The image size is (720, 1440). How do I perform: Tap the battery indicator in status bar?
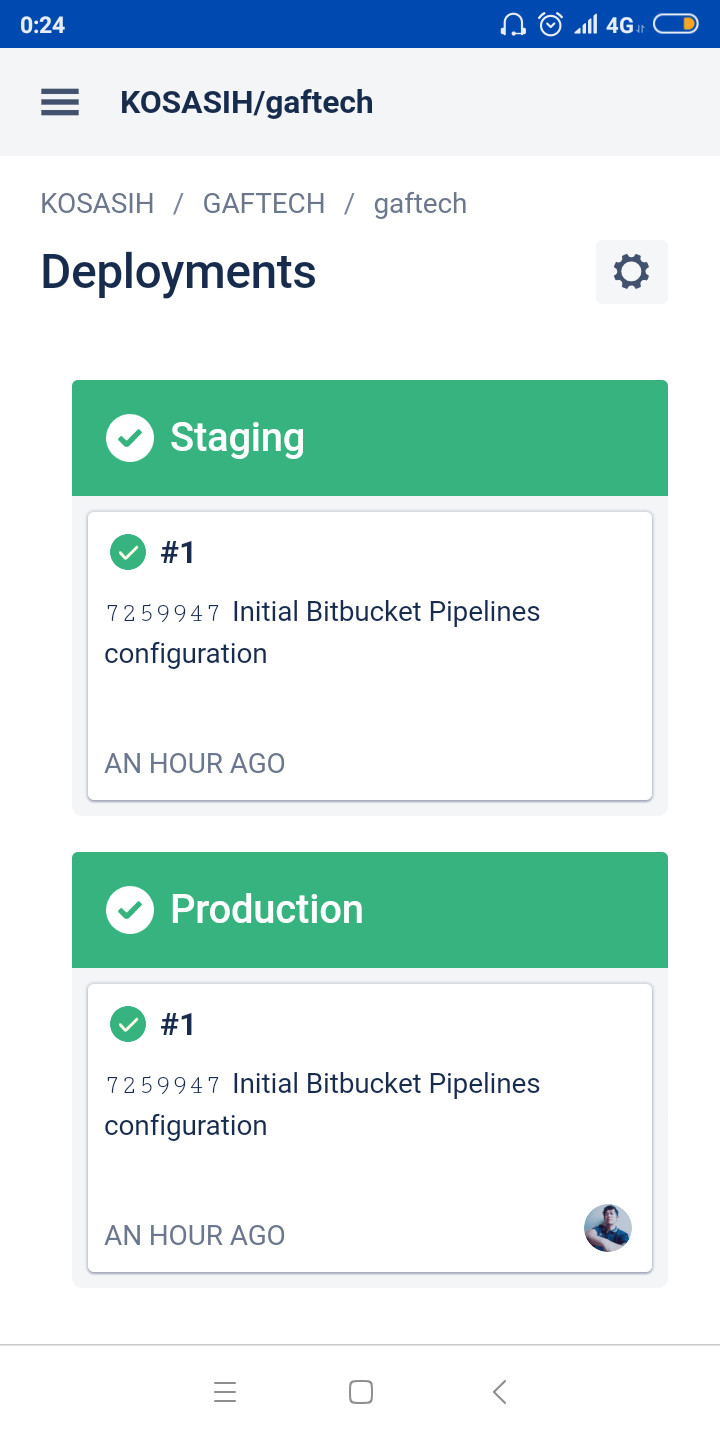point(675,24)
